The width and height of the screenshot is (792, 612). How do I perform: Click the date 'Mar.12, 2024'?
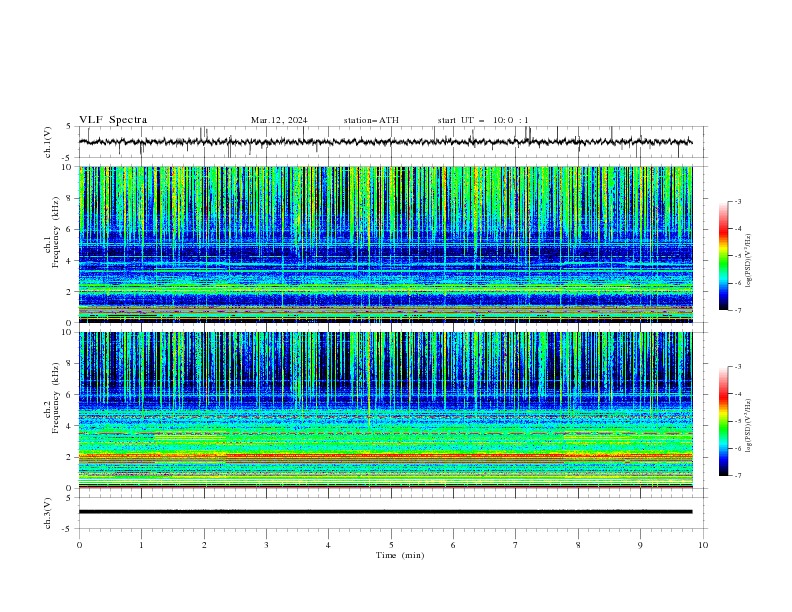279,120
